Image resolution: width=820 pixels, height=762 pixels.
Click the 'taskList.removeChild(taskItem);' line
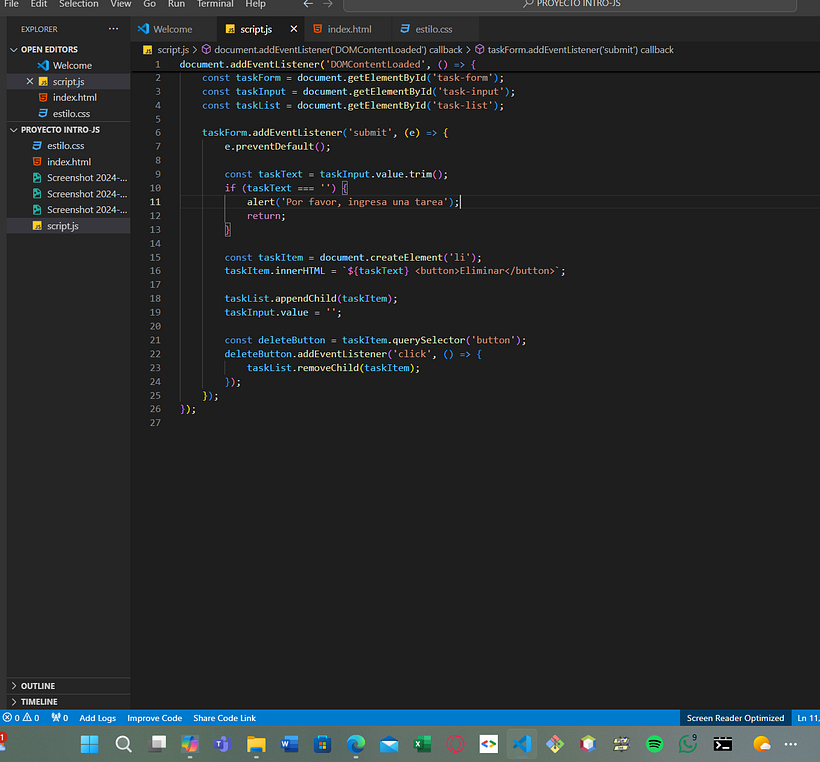(333, 368)
